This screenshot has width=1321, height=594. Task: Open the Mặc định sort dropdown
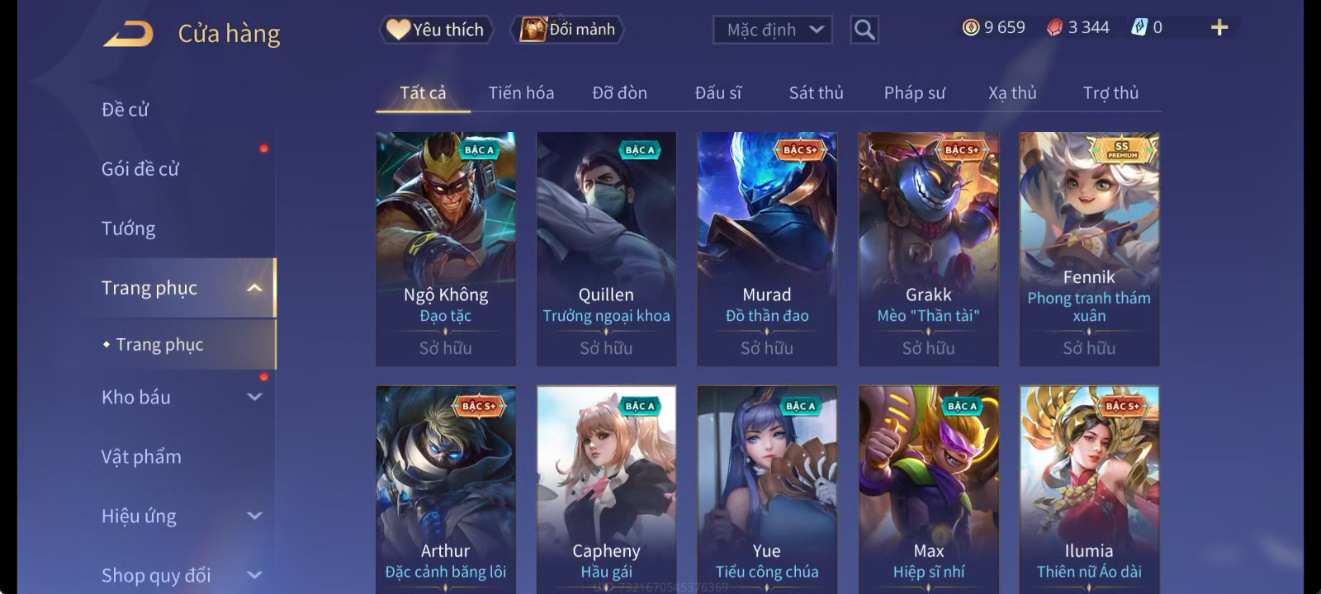pyautogui.click(x=773, y=30)
